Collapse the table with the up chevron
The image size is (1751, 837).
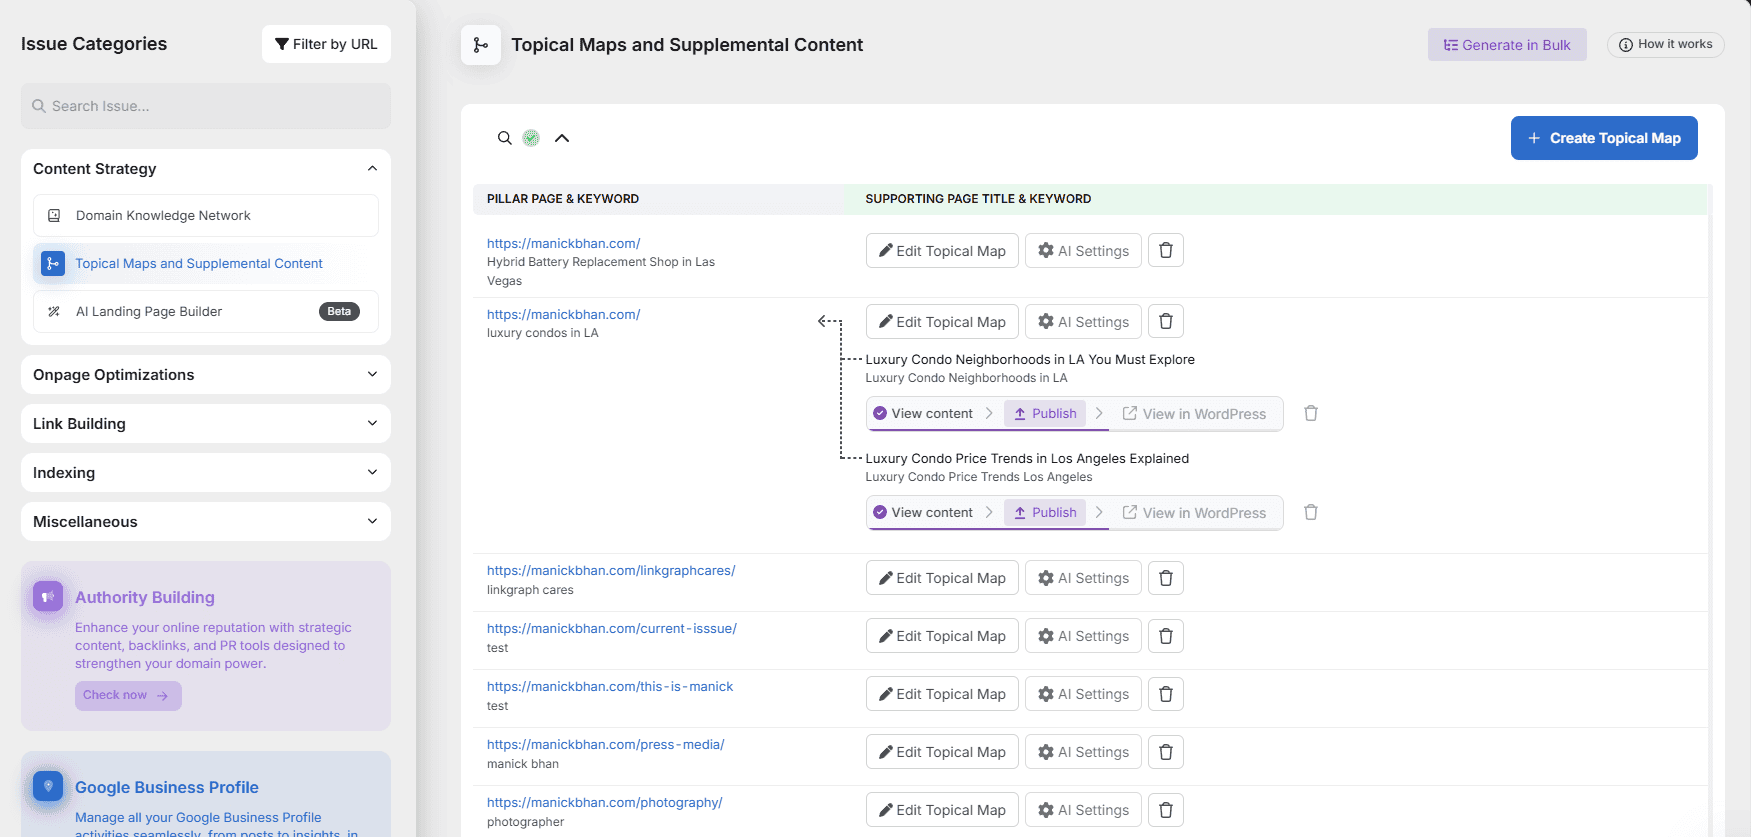(x=562, y=138)
